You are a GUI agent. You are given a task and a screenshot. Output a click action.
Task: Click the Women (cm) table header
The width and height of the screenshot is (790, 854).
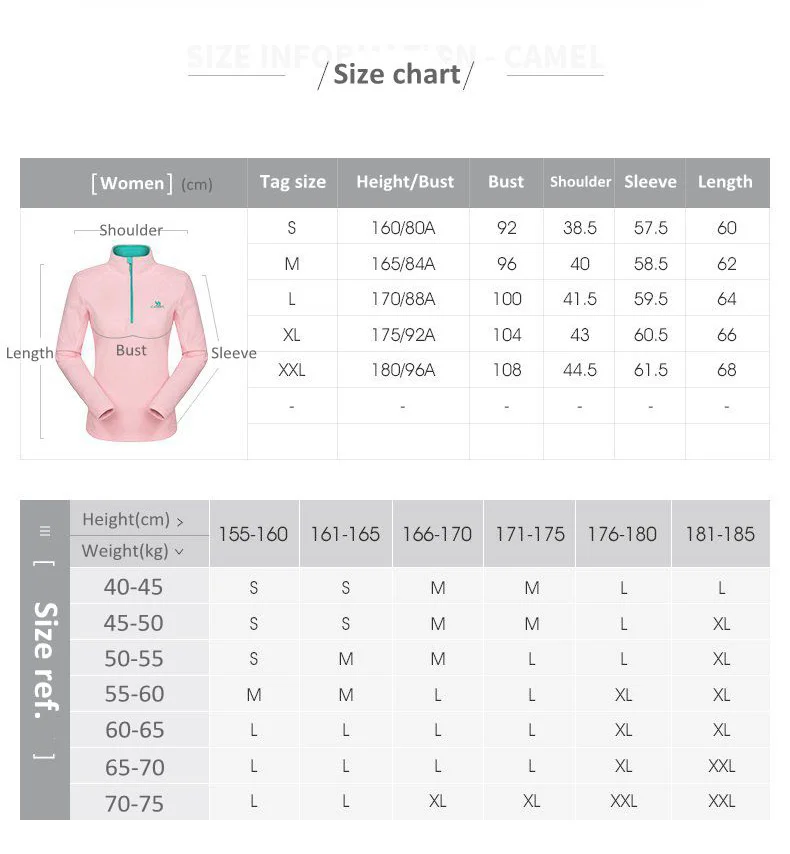152,184
